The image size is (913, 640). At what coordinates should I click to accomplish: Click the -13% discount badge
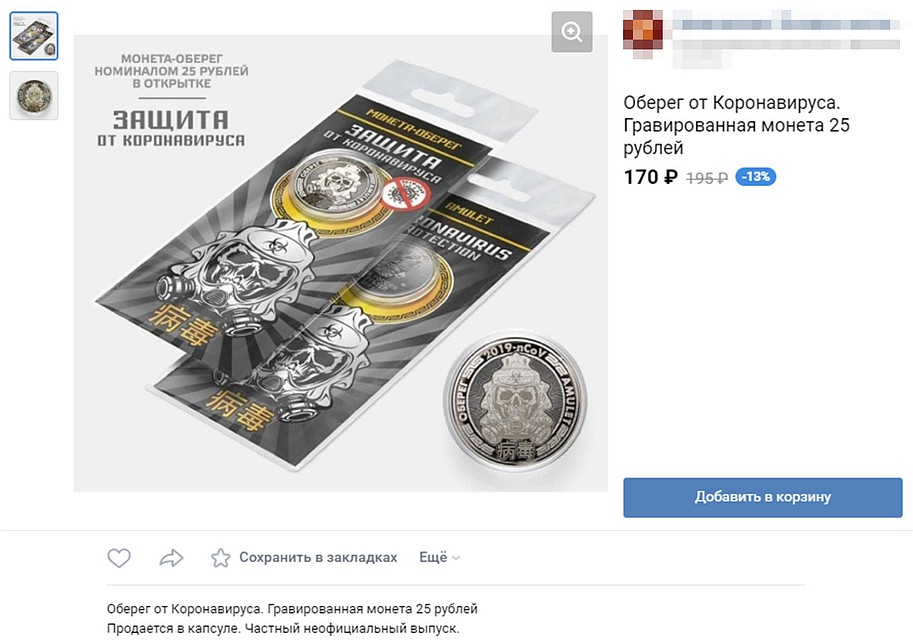pyautogui.click(x=756, y=176)
